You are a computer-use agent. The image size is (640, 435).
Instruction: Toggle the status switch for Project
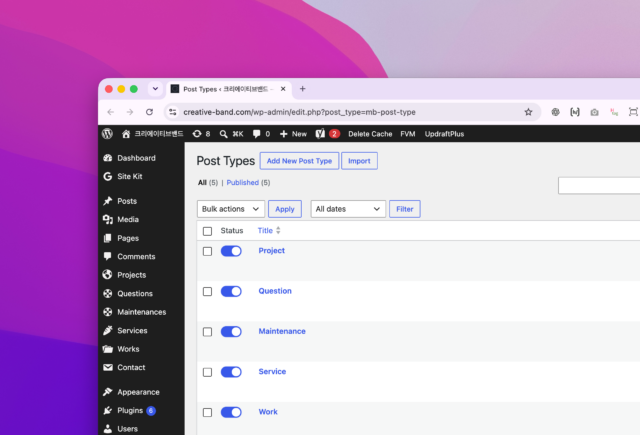[x=231, y=251]
